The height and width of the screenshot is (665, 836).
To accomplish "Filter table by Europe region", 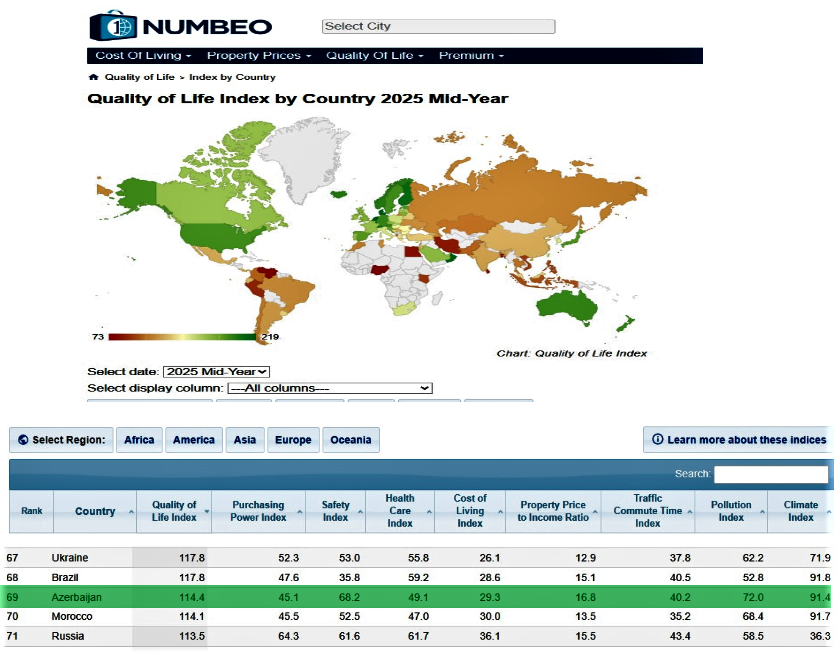I will click(293, 440).
